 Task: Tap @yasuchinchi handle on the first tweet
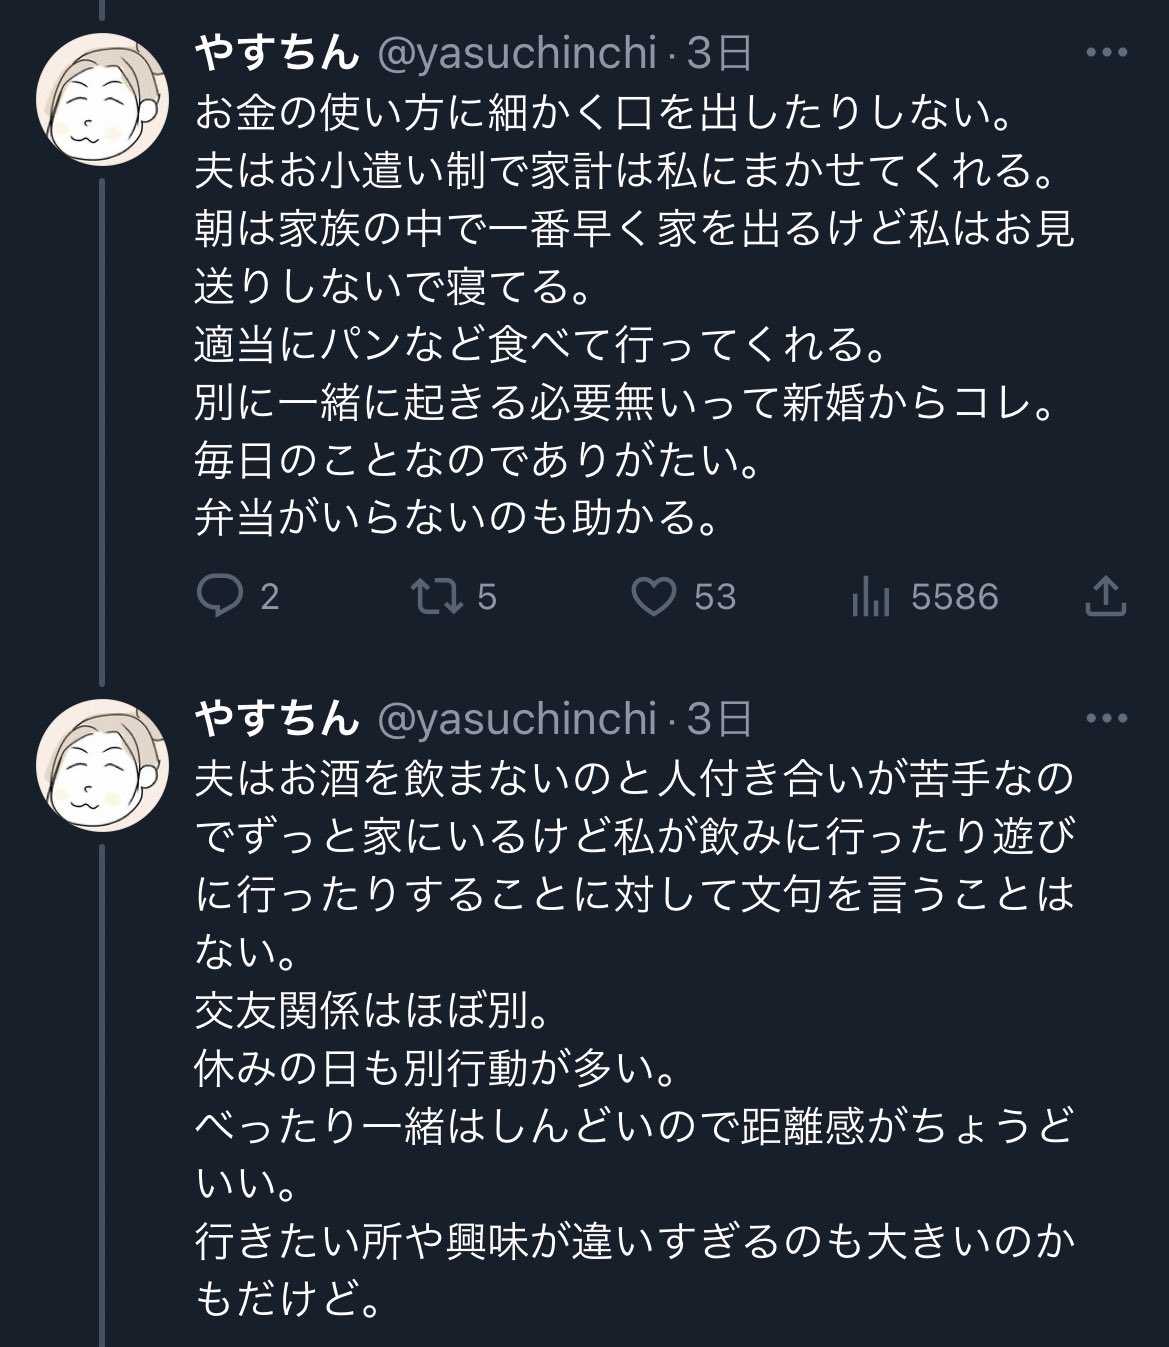tap(516, 53)
